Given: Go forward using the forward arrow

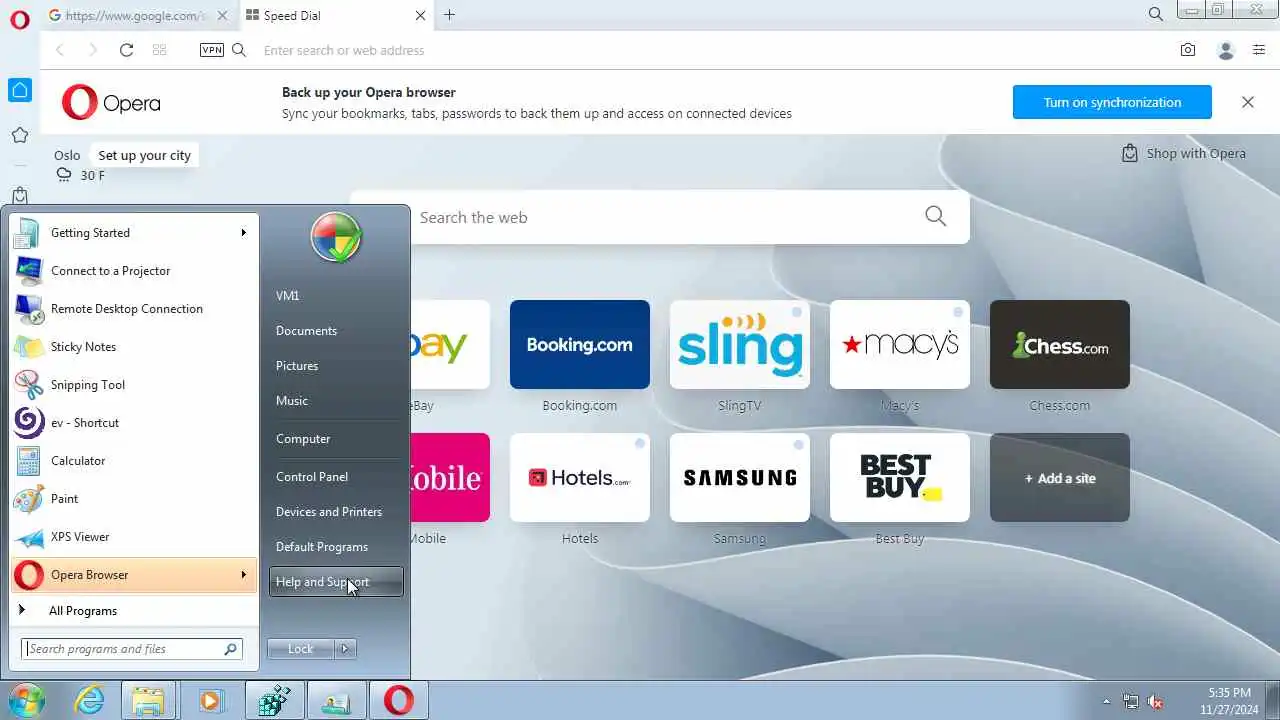Looking at the screenshot, I should pyautogui.click(x=93, y=50).
